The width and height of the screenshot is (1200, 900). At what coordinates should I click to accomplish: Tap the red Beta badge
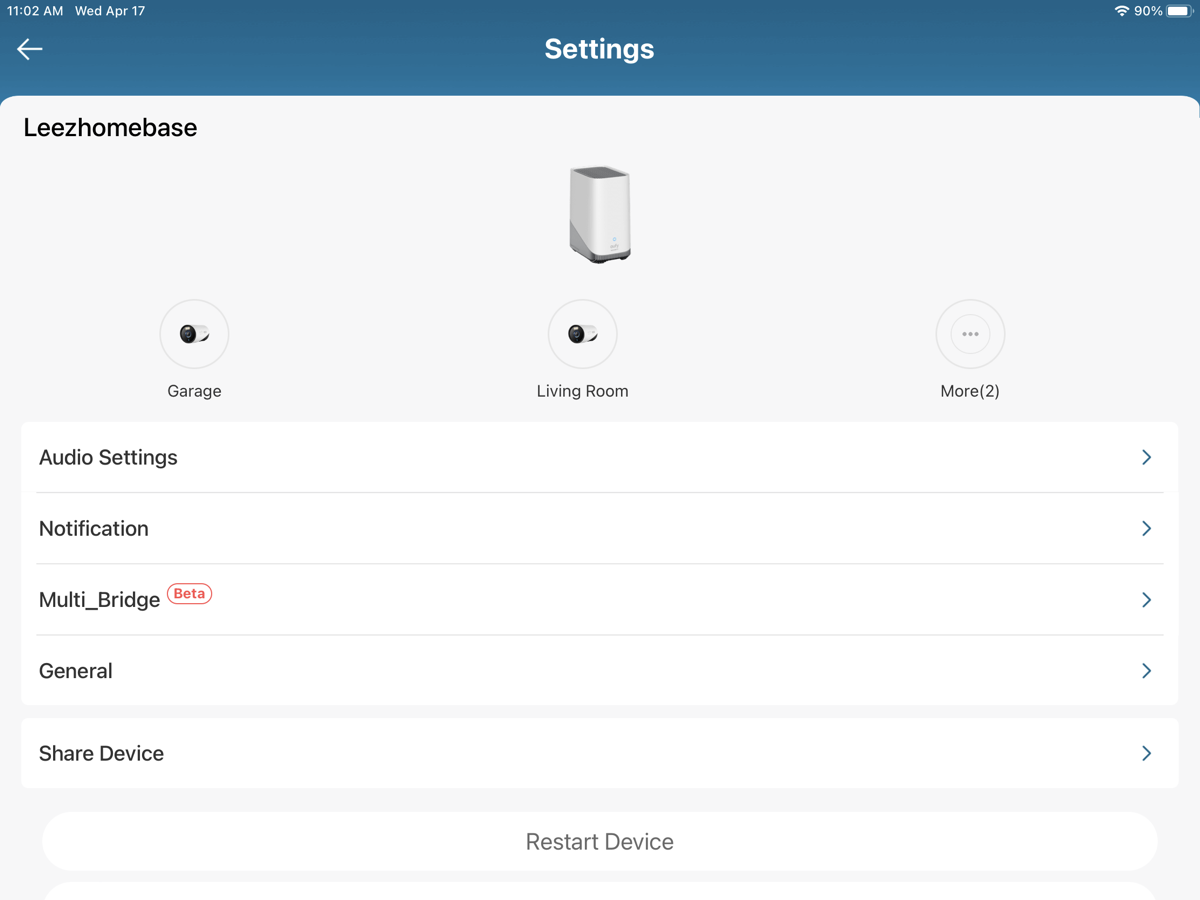(189, 594)
